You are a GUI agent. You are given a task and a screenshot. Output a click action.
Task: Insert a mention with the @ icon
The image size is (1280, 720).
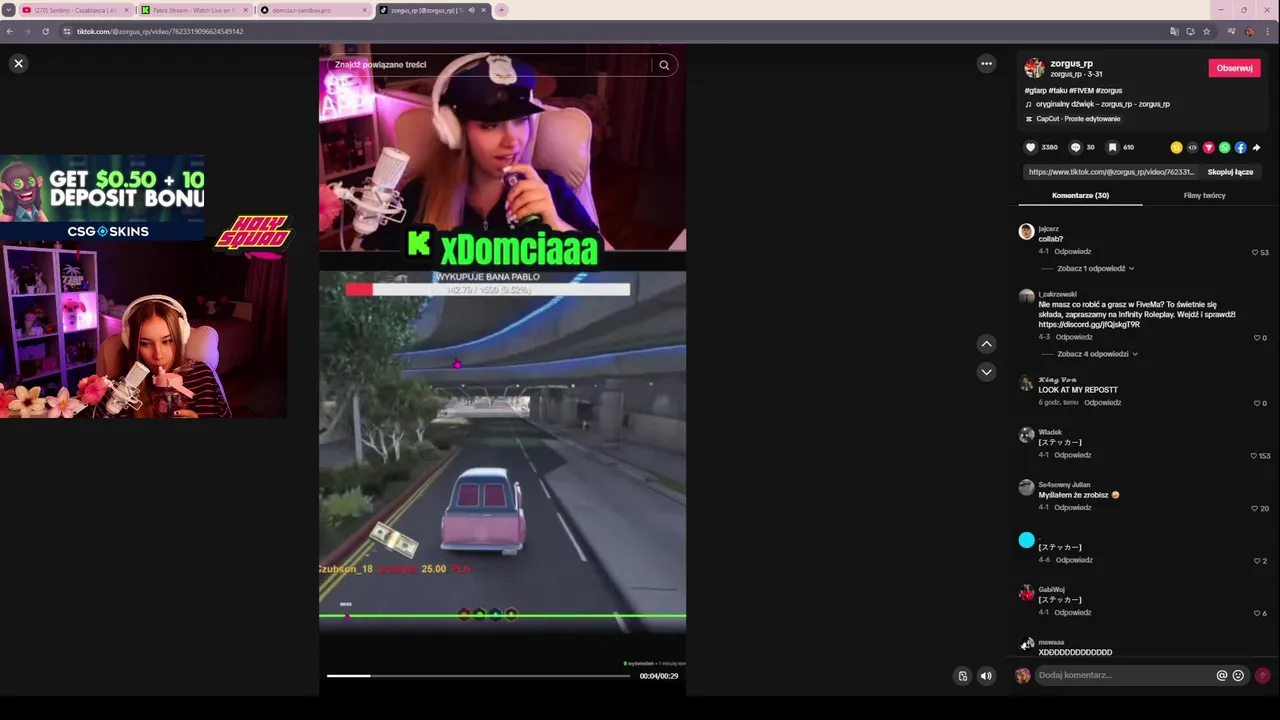pos(1221,675)
